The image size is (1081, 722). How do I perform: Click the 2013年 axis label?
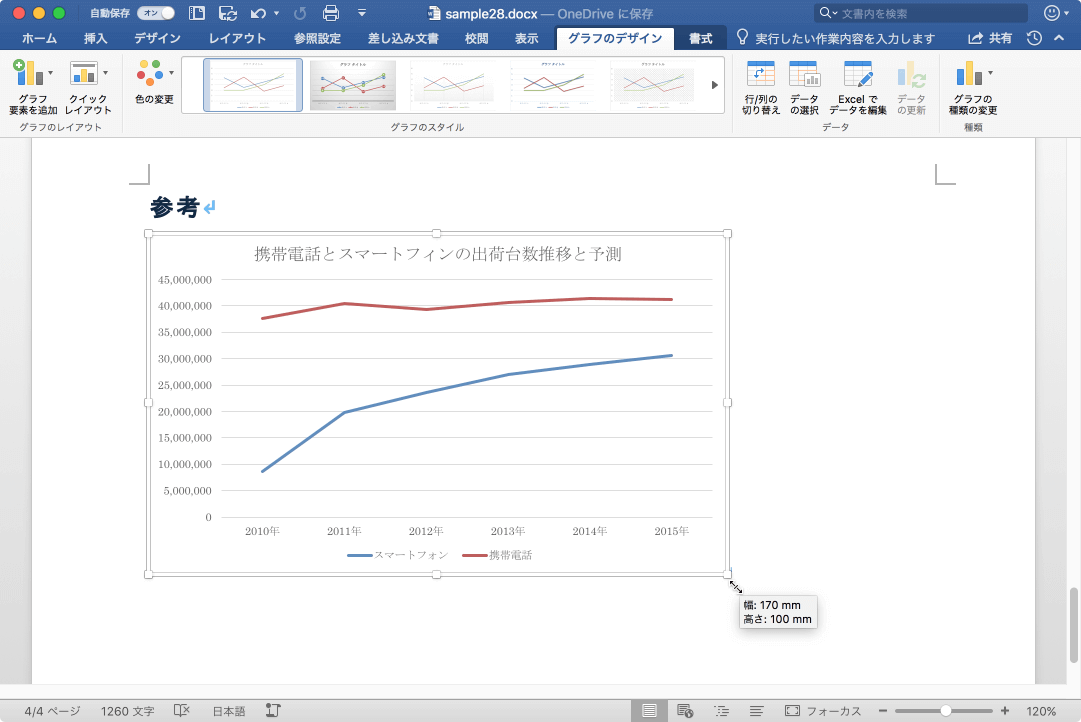click(x=507, y=531)
